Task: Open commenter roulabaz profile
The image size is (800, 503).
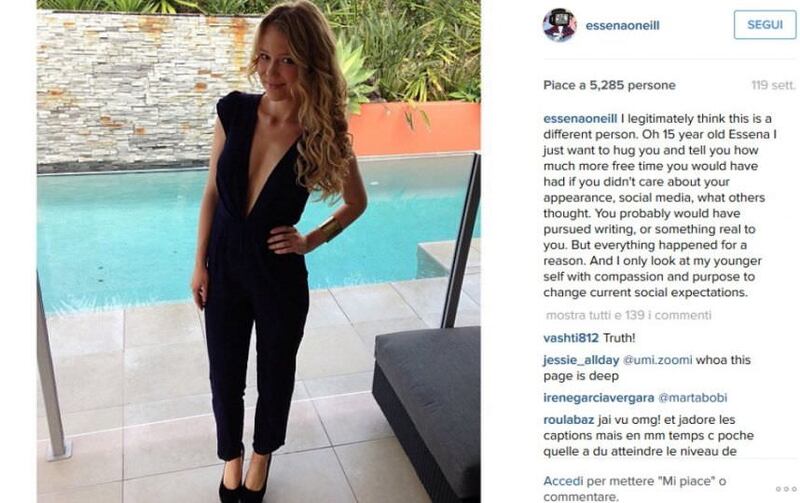Action: click(x=569, y=420)
